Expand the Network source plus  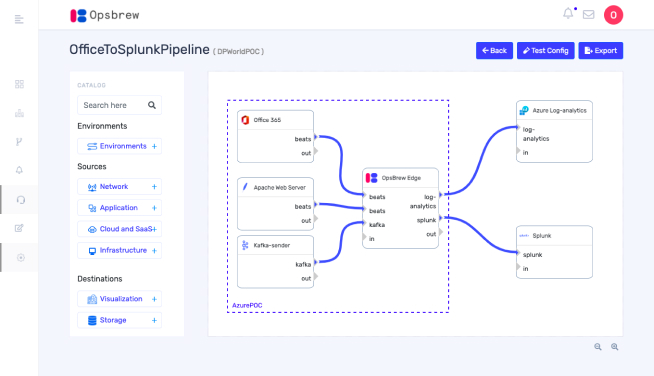click(154, 187)
